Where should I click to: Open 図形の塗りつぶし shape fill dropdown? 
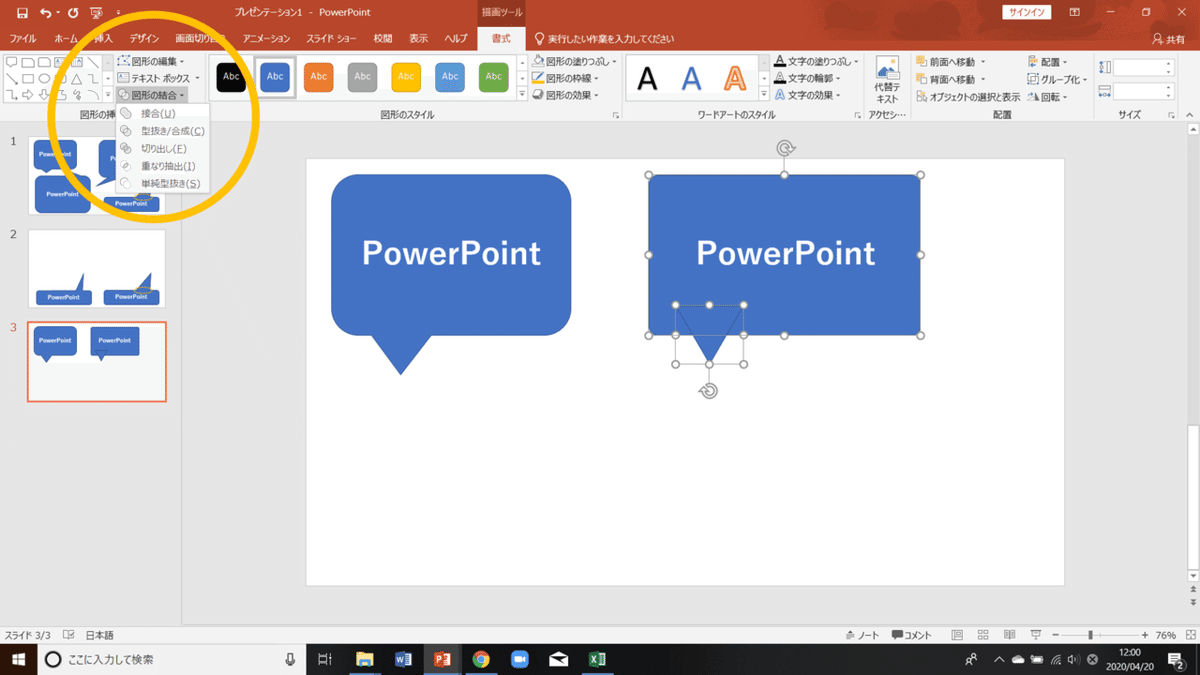tap(575, 61)
